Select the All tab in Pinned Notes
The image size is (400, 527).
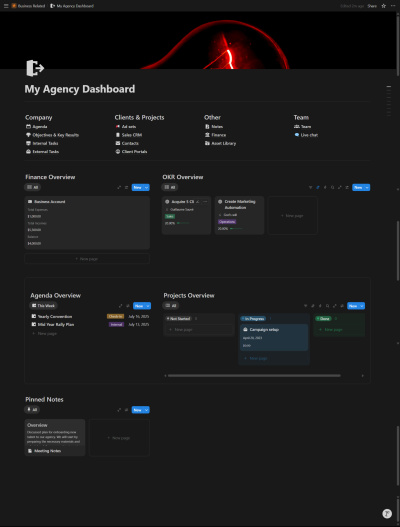pyautogui.click(x=32, y=410)
